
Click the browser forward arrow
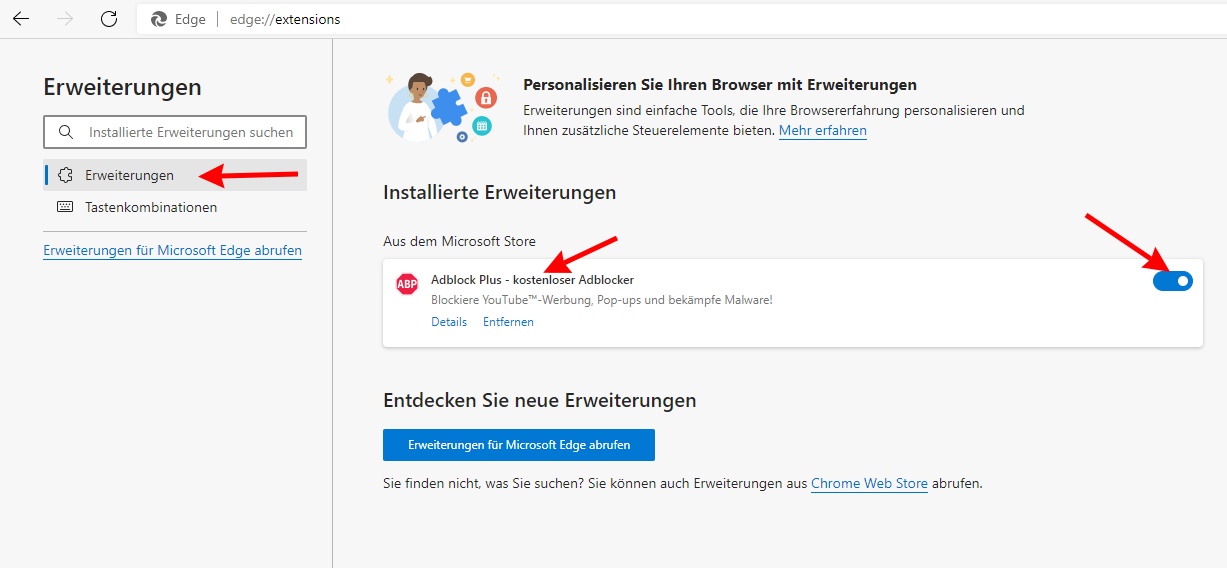65,19
